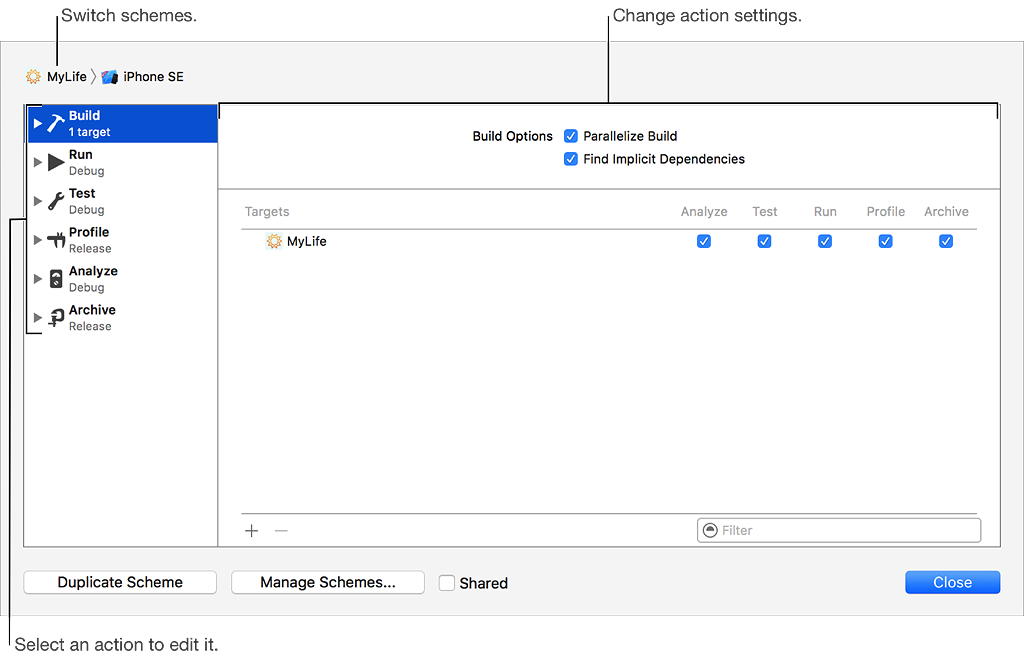Screen dimensions: 1024x660
Task: Select the Archive Release action
Action: pos(123,318)
